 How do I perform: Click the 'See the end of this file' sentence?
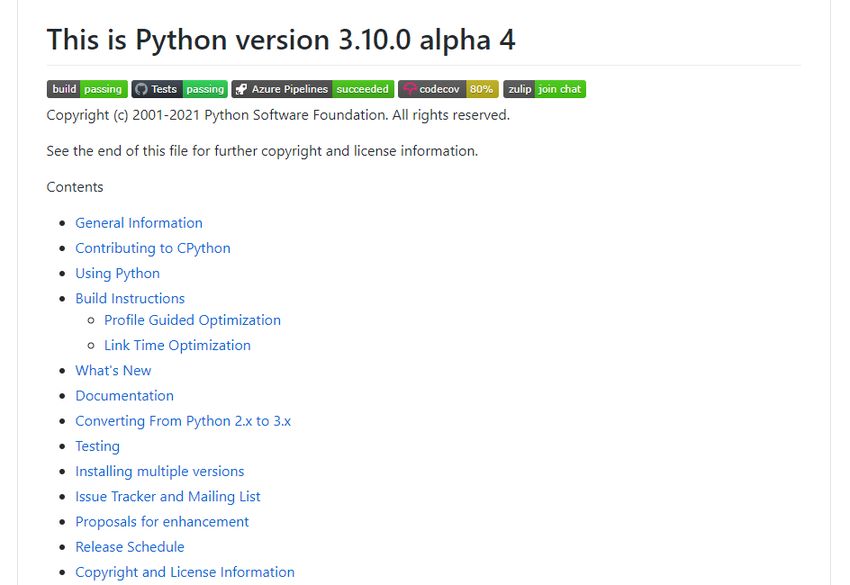point(262,151)
